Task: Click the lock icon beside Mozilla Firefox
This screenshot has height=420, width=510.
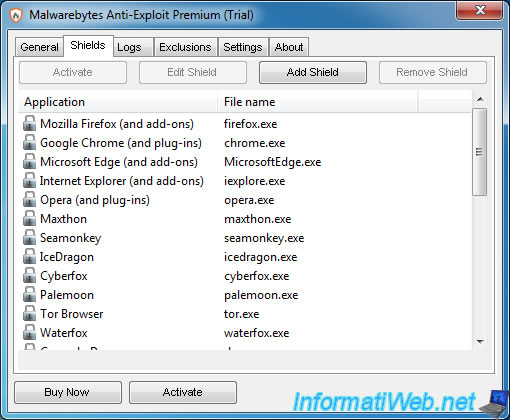Action: coord(29,123)
